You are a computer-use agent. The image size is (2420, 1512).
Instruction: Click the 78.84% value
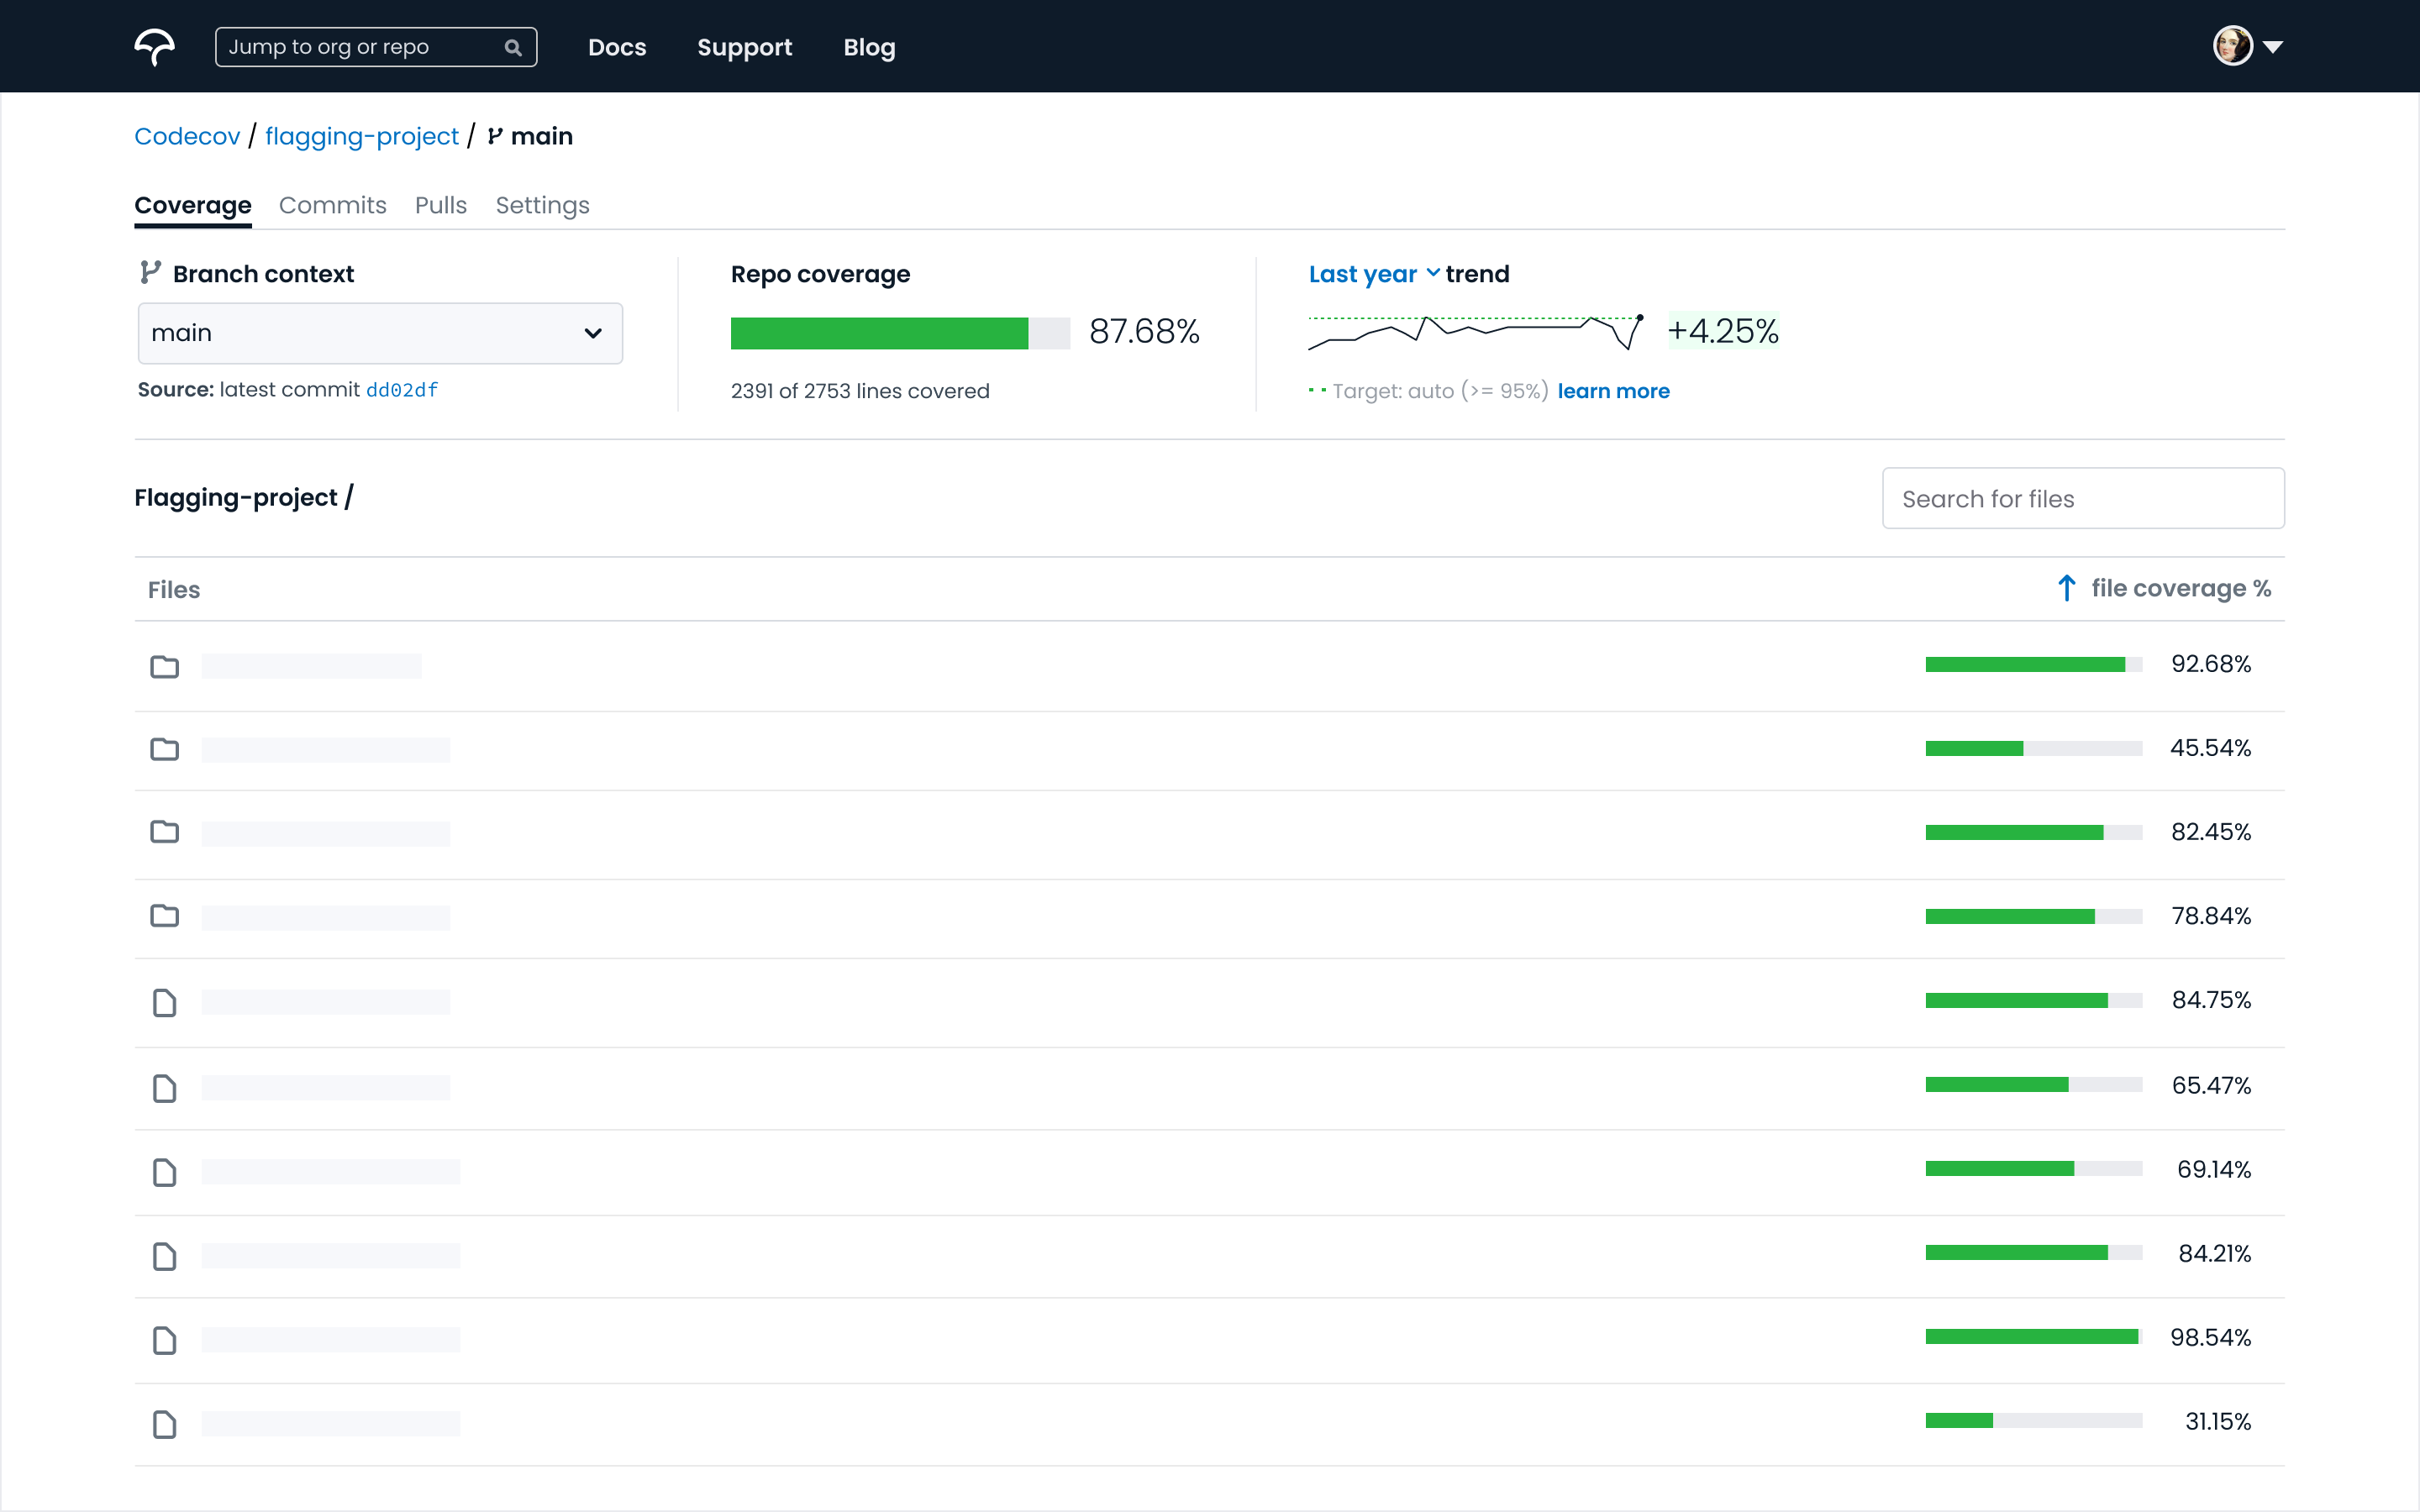(2211, 916)
